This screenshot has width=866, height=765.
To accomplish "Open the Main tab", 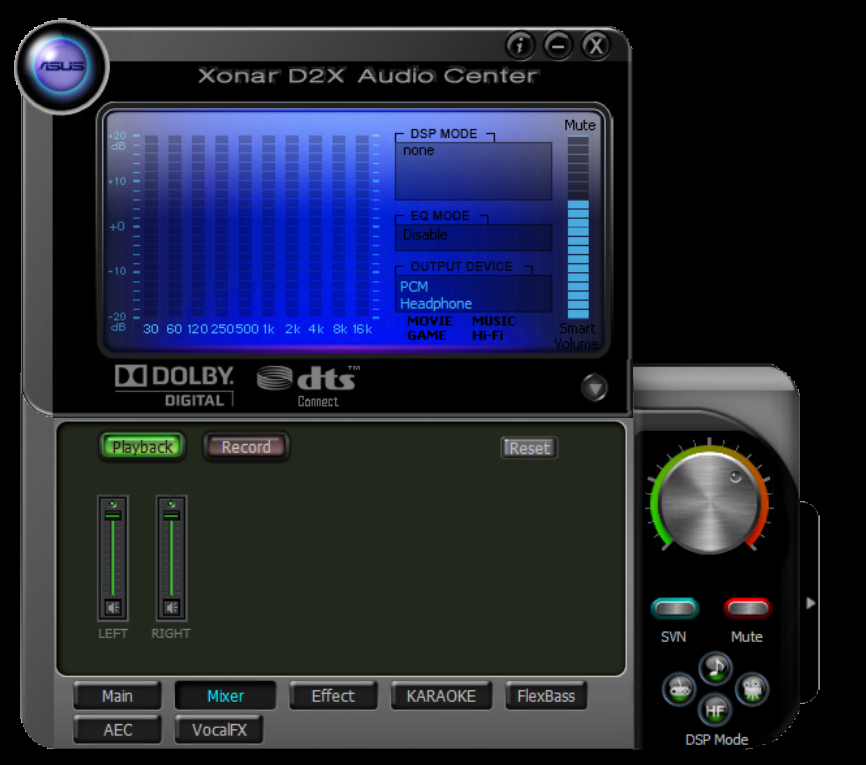I will tap(117, 696).
